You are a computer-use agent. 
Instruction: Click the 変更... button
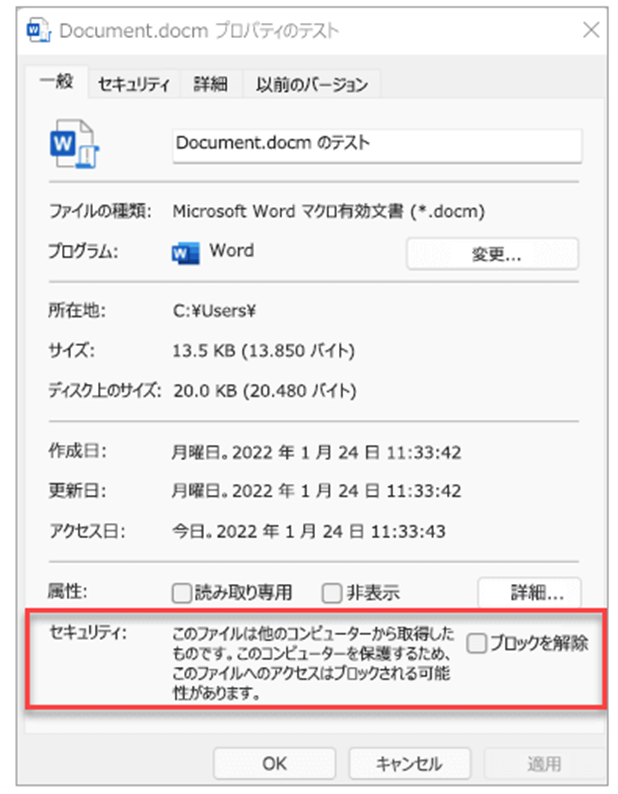(492, 254)
